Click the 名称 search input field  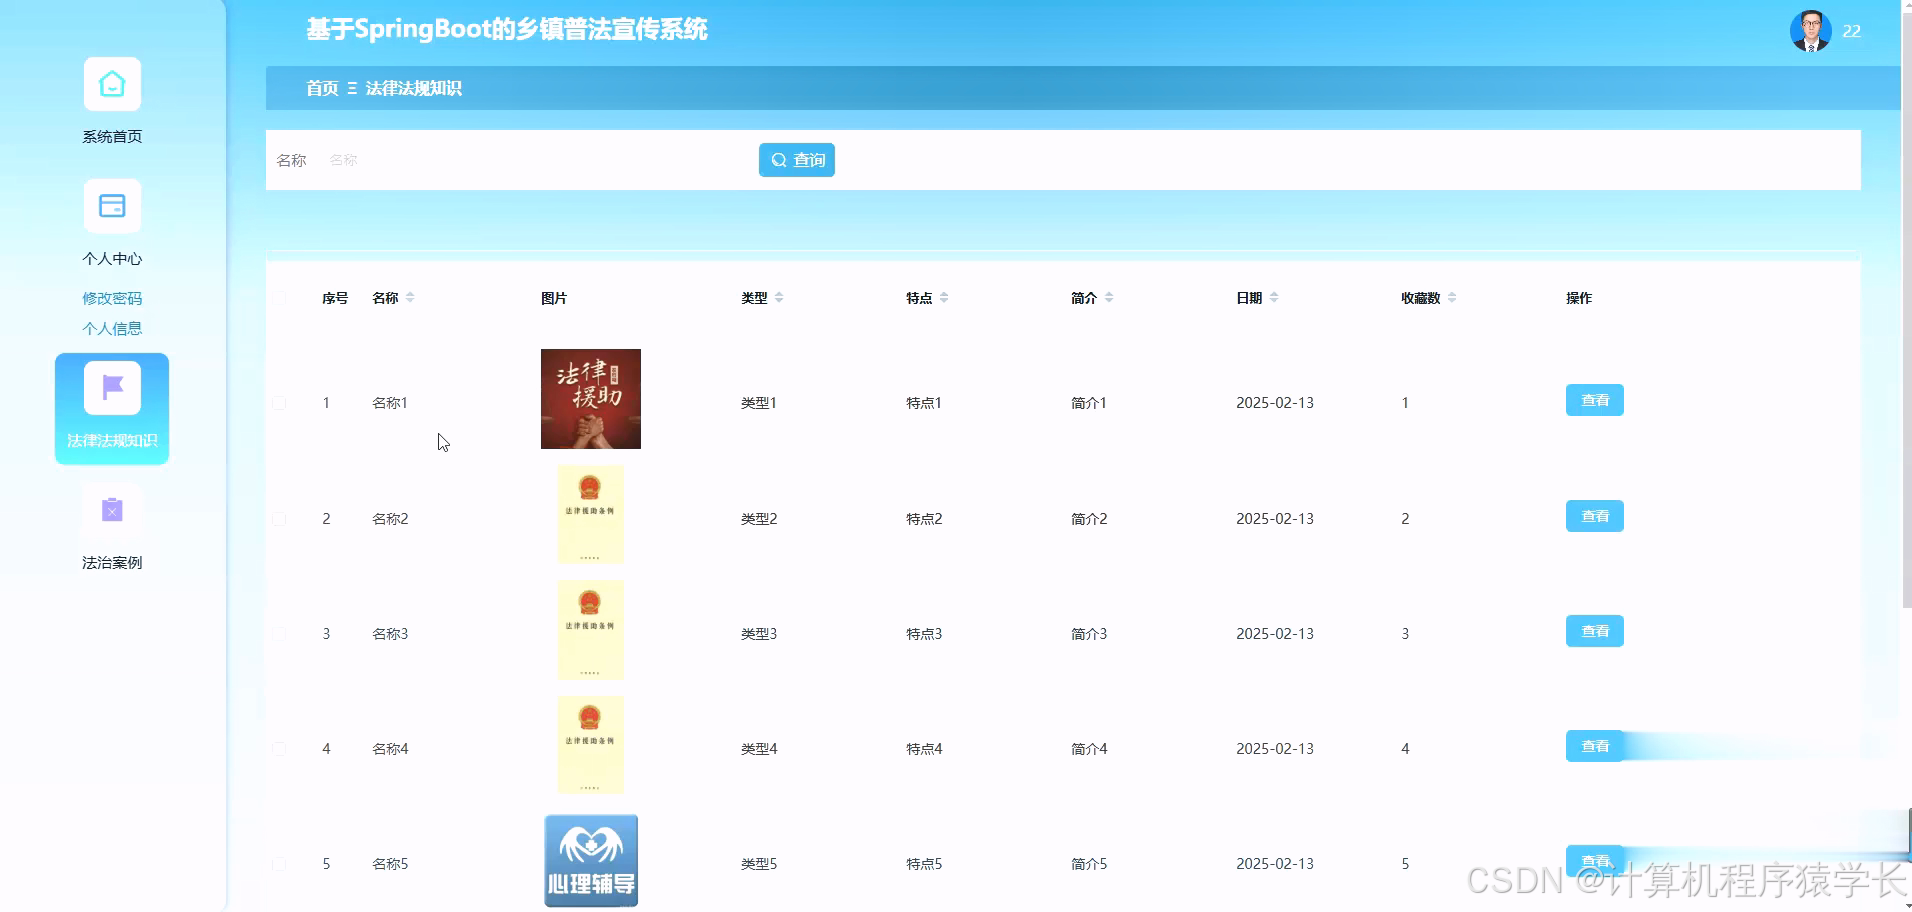point(500,159)
